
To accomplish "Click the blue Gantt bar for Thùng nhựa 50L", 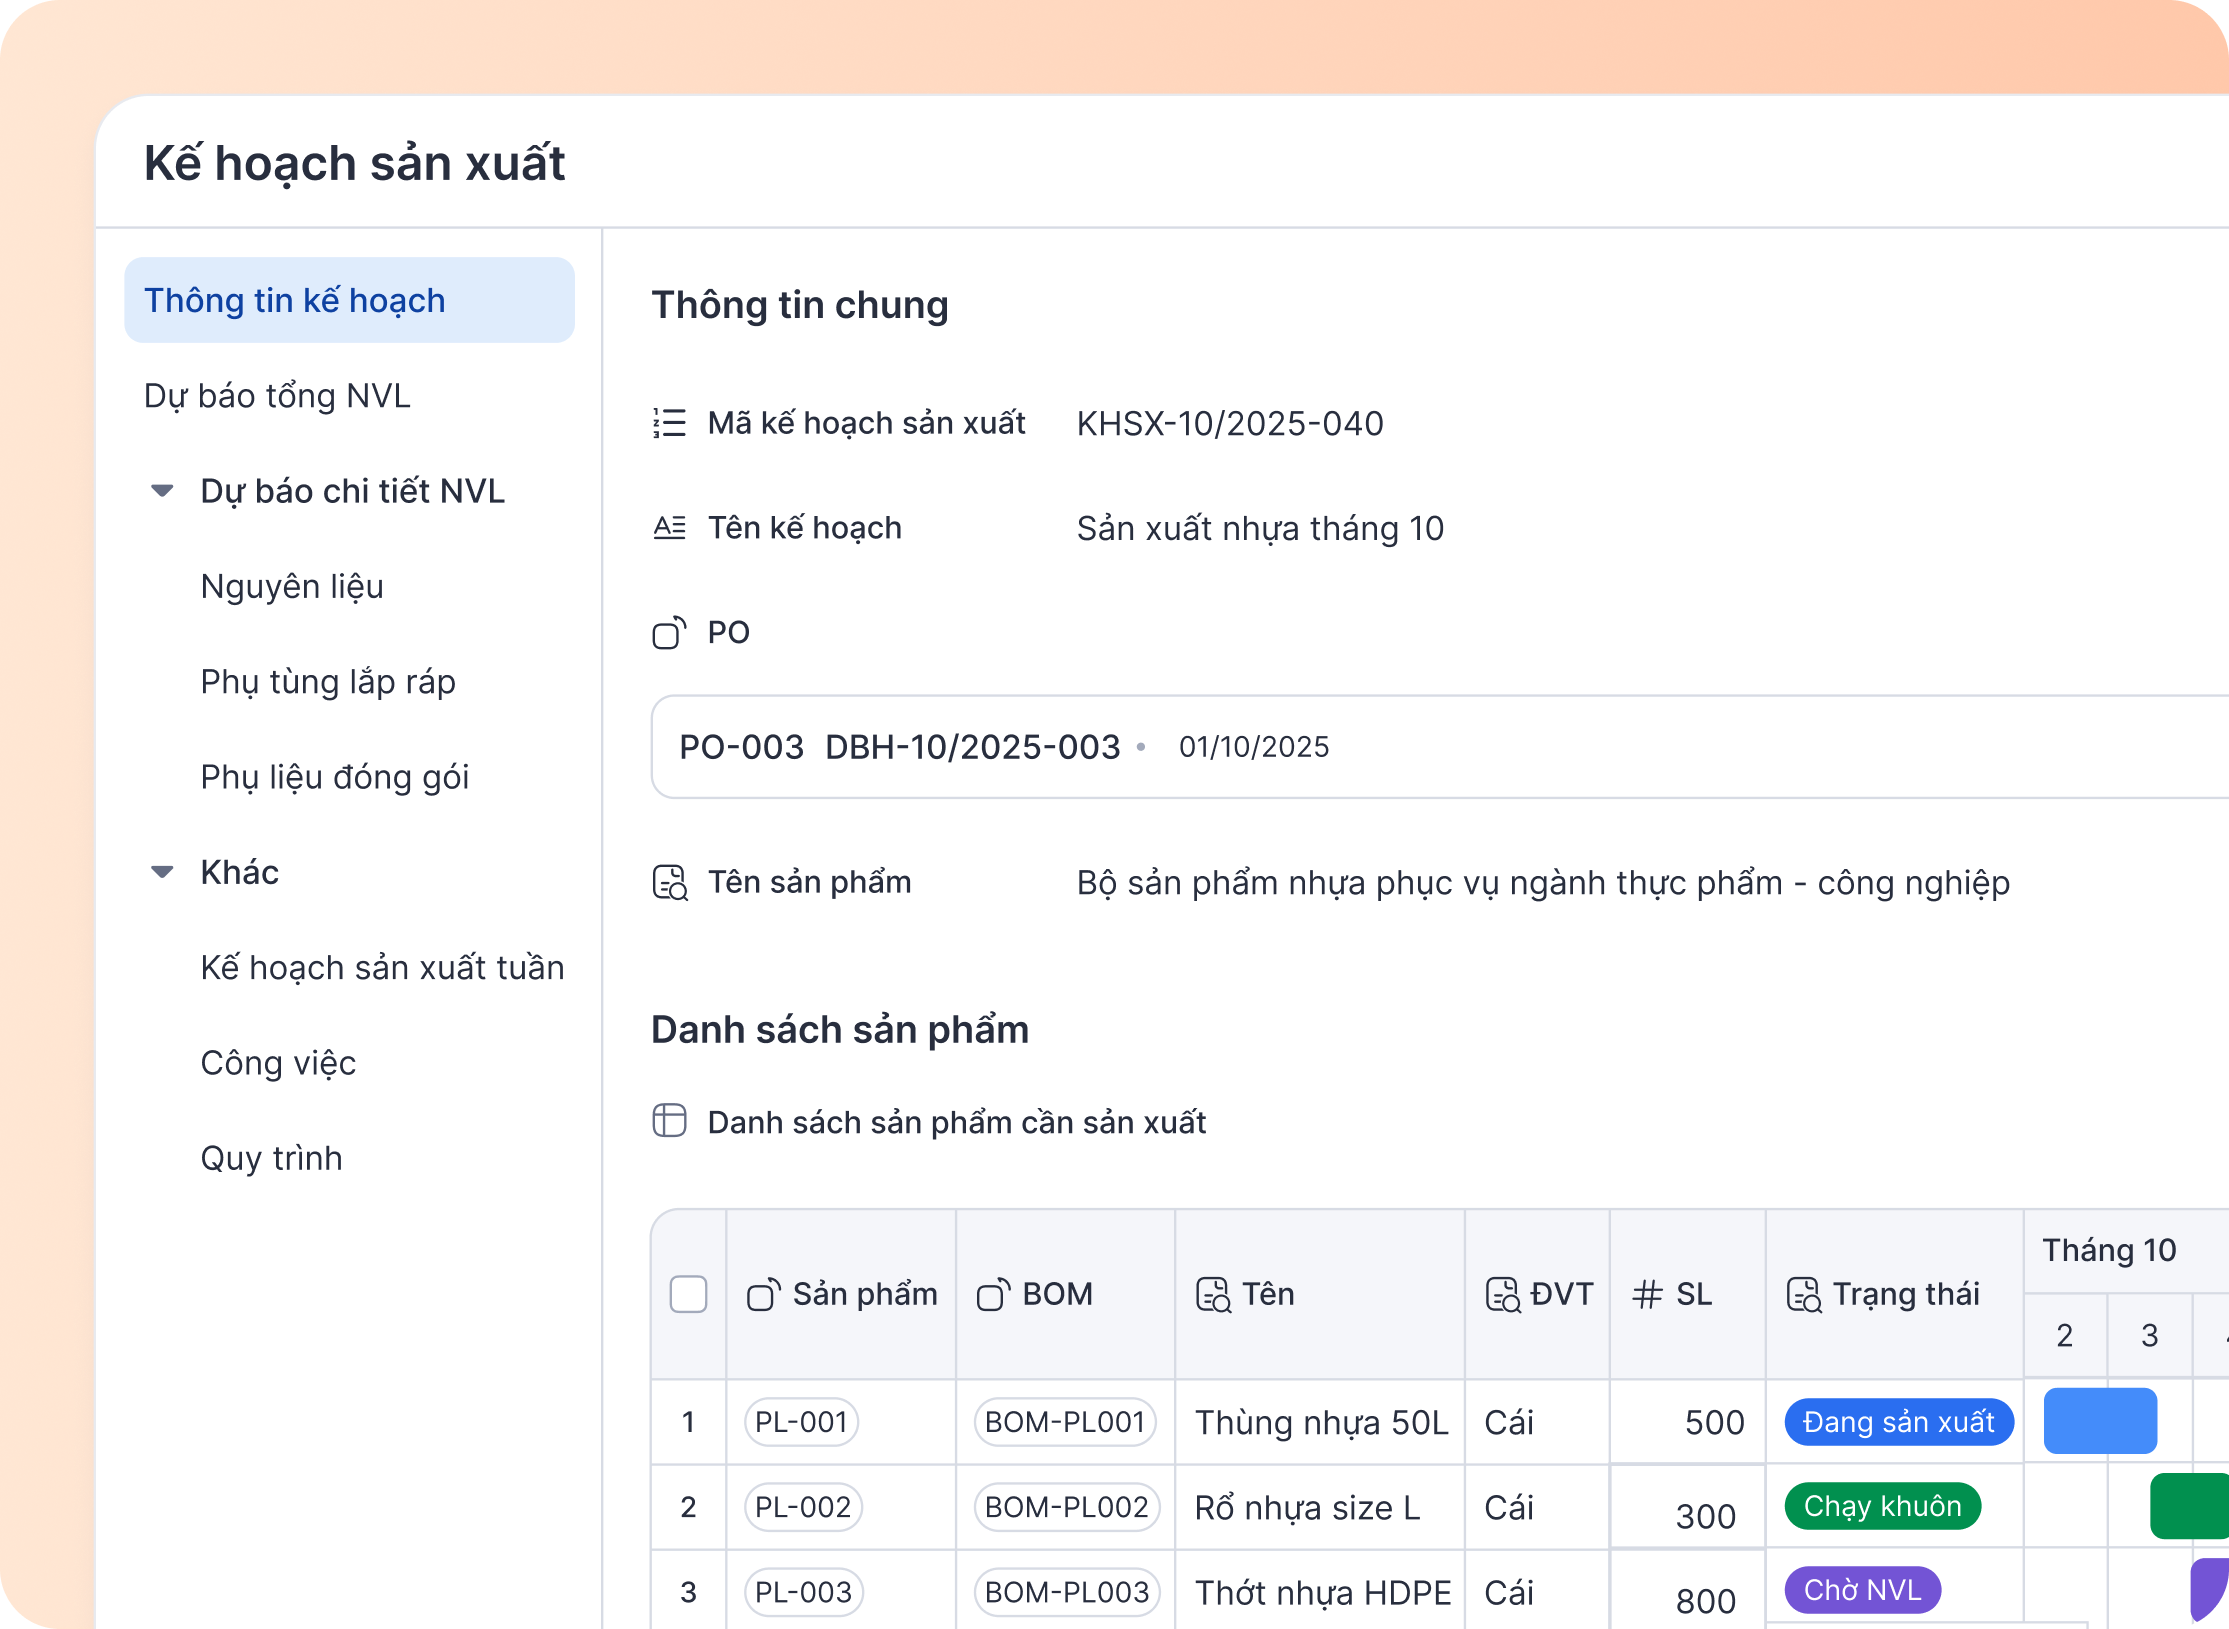I will coord(2100,1421).
